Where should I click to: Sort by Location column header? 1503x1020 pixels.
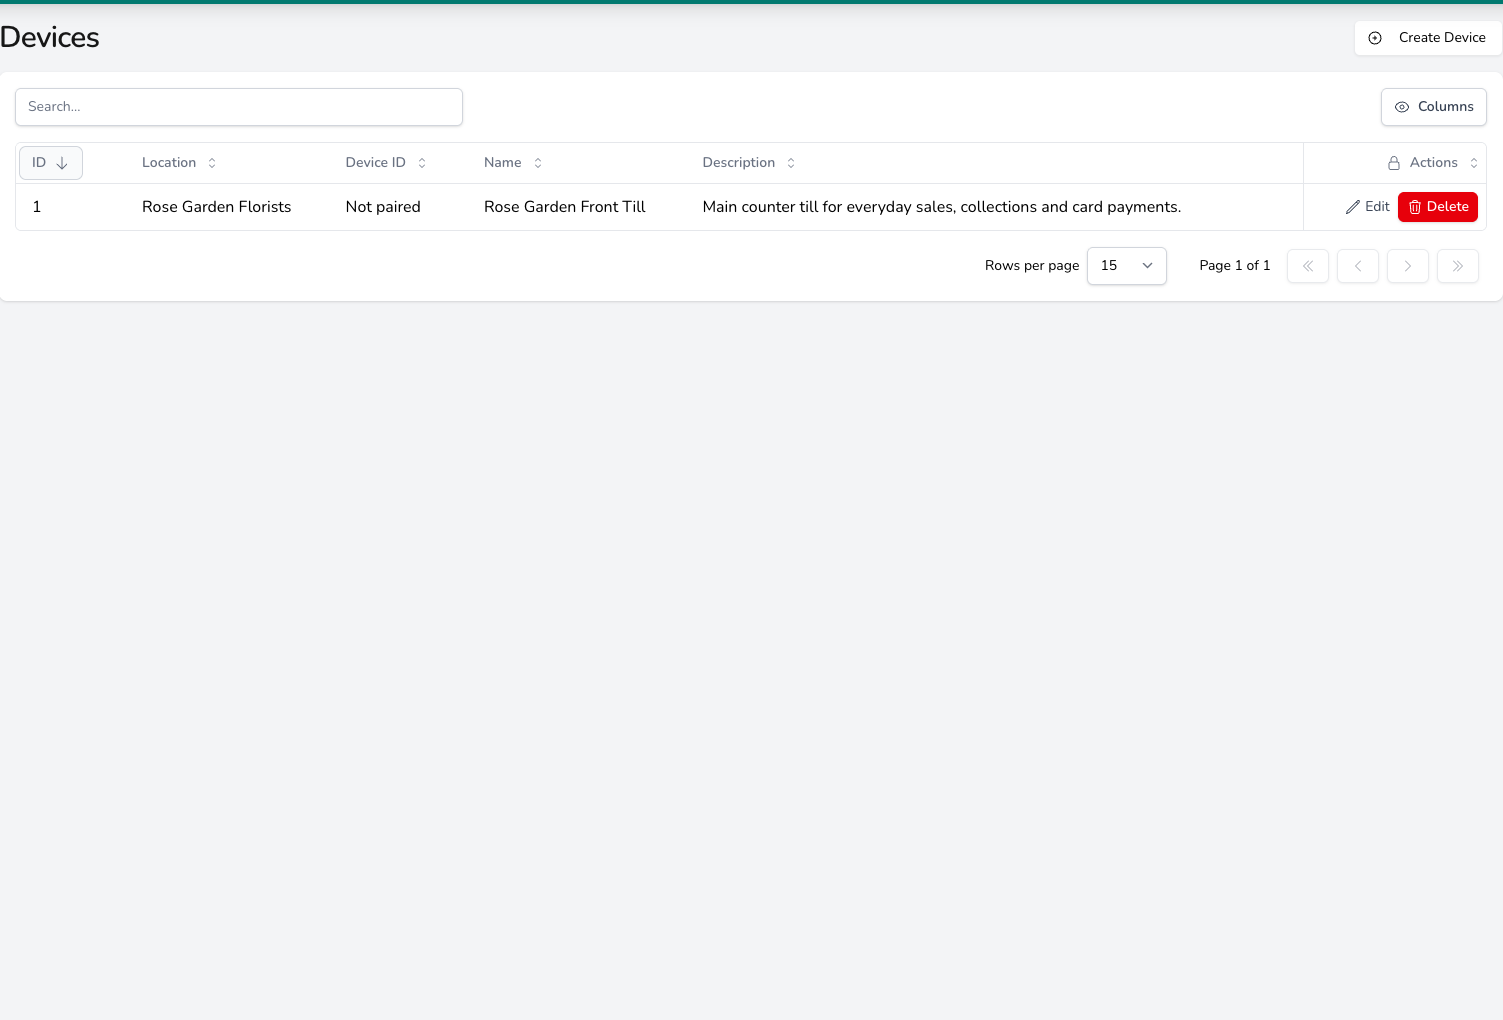179,163
